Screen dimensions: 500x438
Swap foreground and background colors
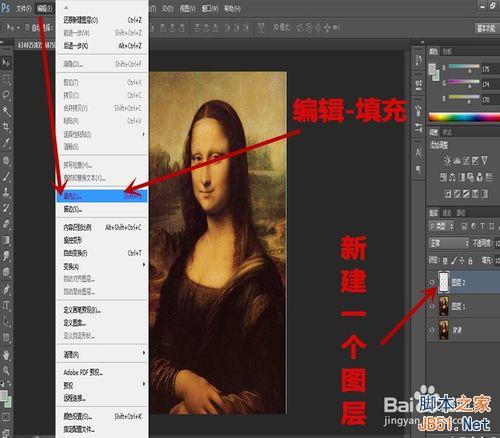[9, 384]
